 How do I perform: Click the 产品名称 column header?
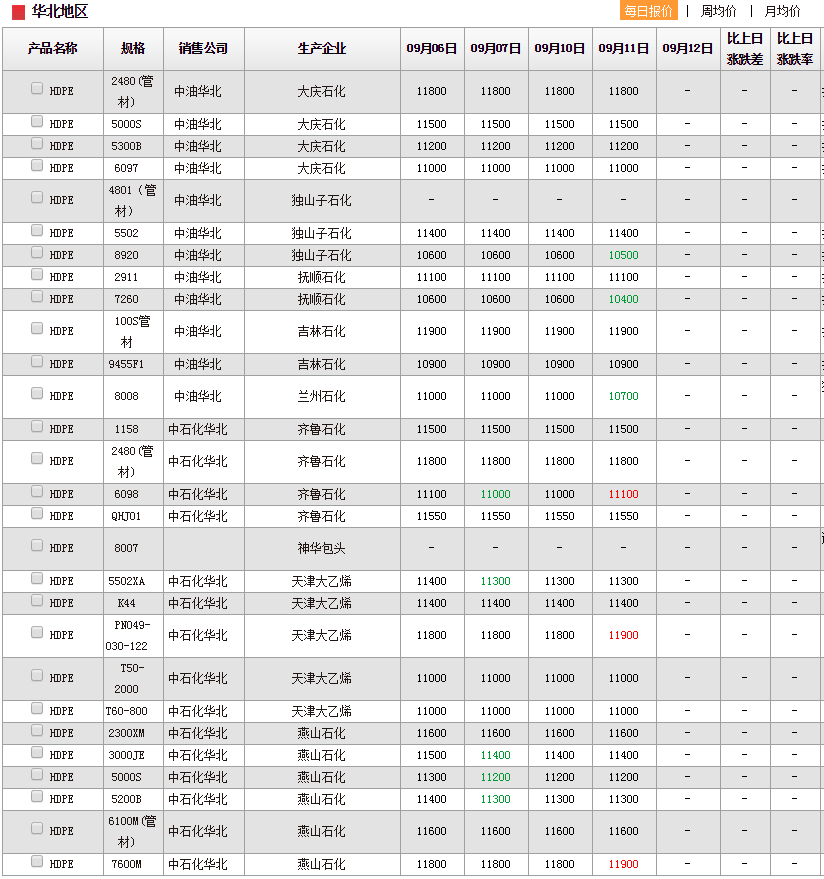[53, 48]
